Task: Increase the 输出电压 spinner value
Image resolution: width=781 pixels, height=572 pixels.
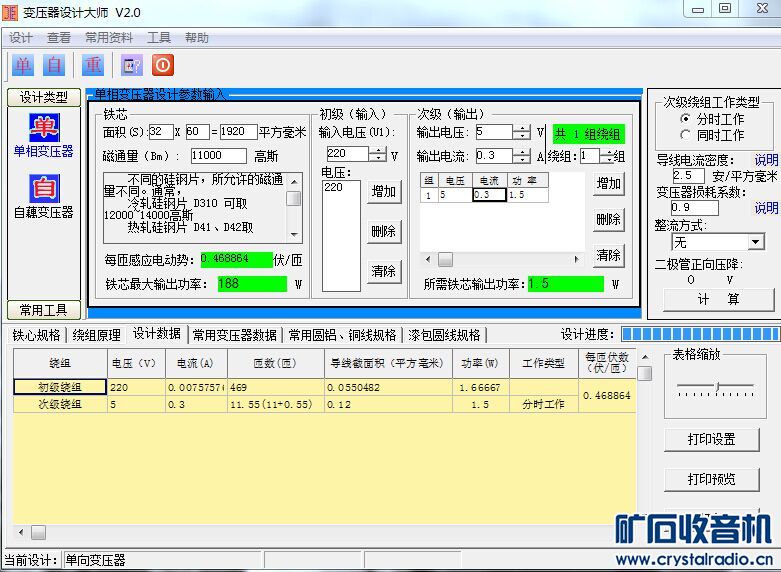Action: (x=521, y=129)
